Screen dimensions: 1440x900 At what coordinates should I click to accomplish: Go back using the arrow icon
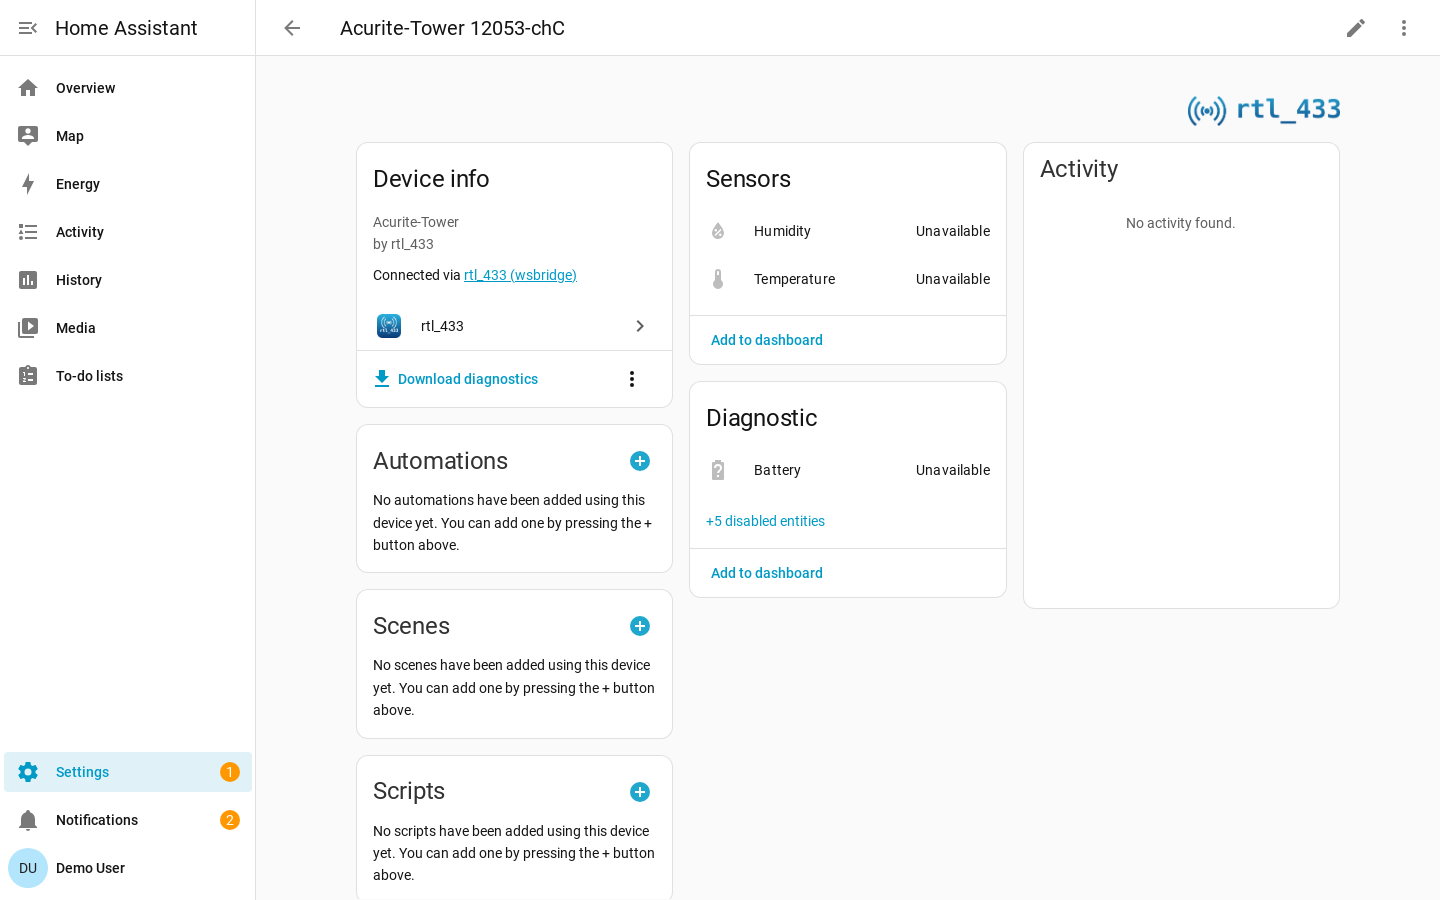pyautogui.click(x=292, y=28)
